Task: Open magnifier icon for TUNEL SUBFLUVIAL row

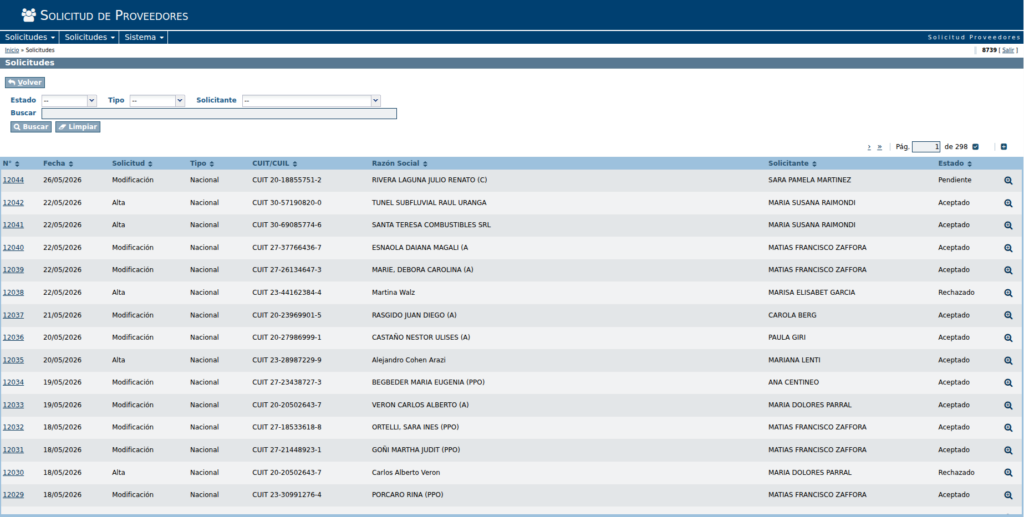Action: tap(1008, 203)
